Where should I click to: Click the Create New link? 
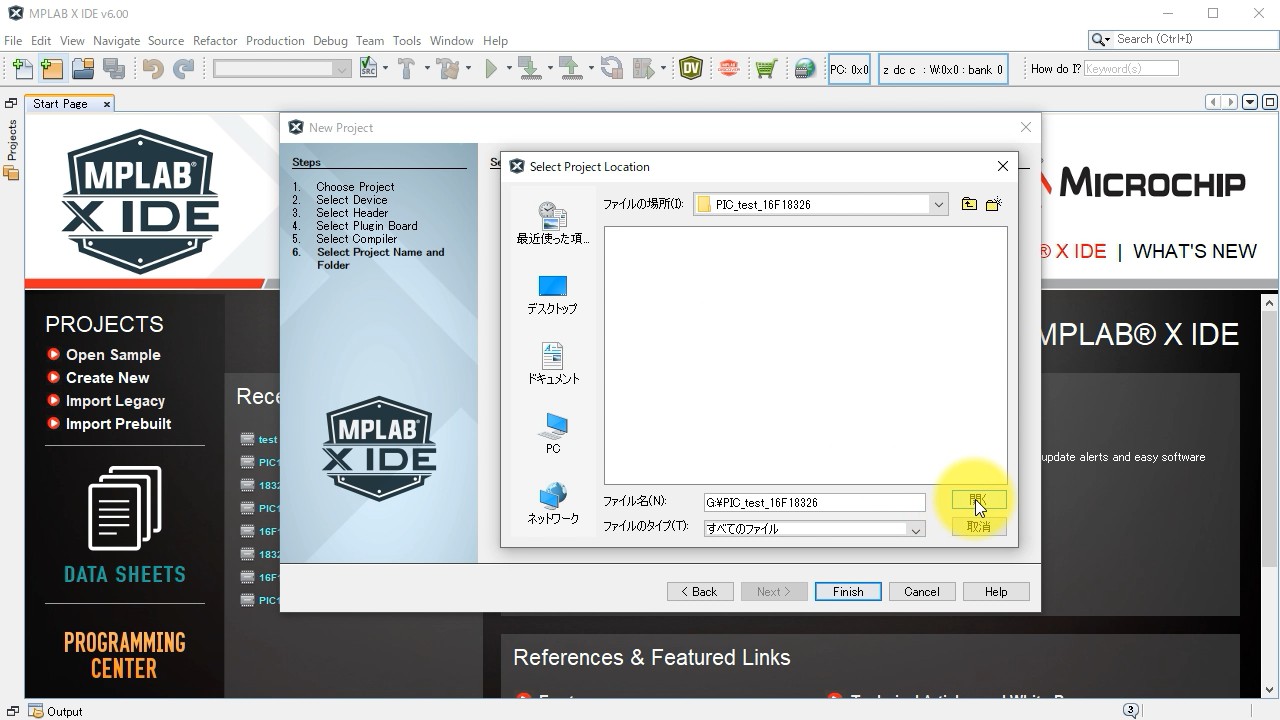107,378
